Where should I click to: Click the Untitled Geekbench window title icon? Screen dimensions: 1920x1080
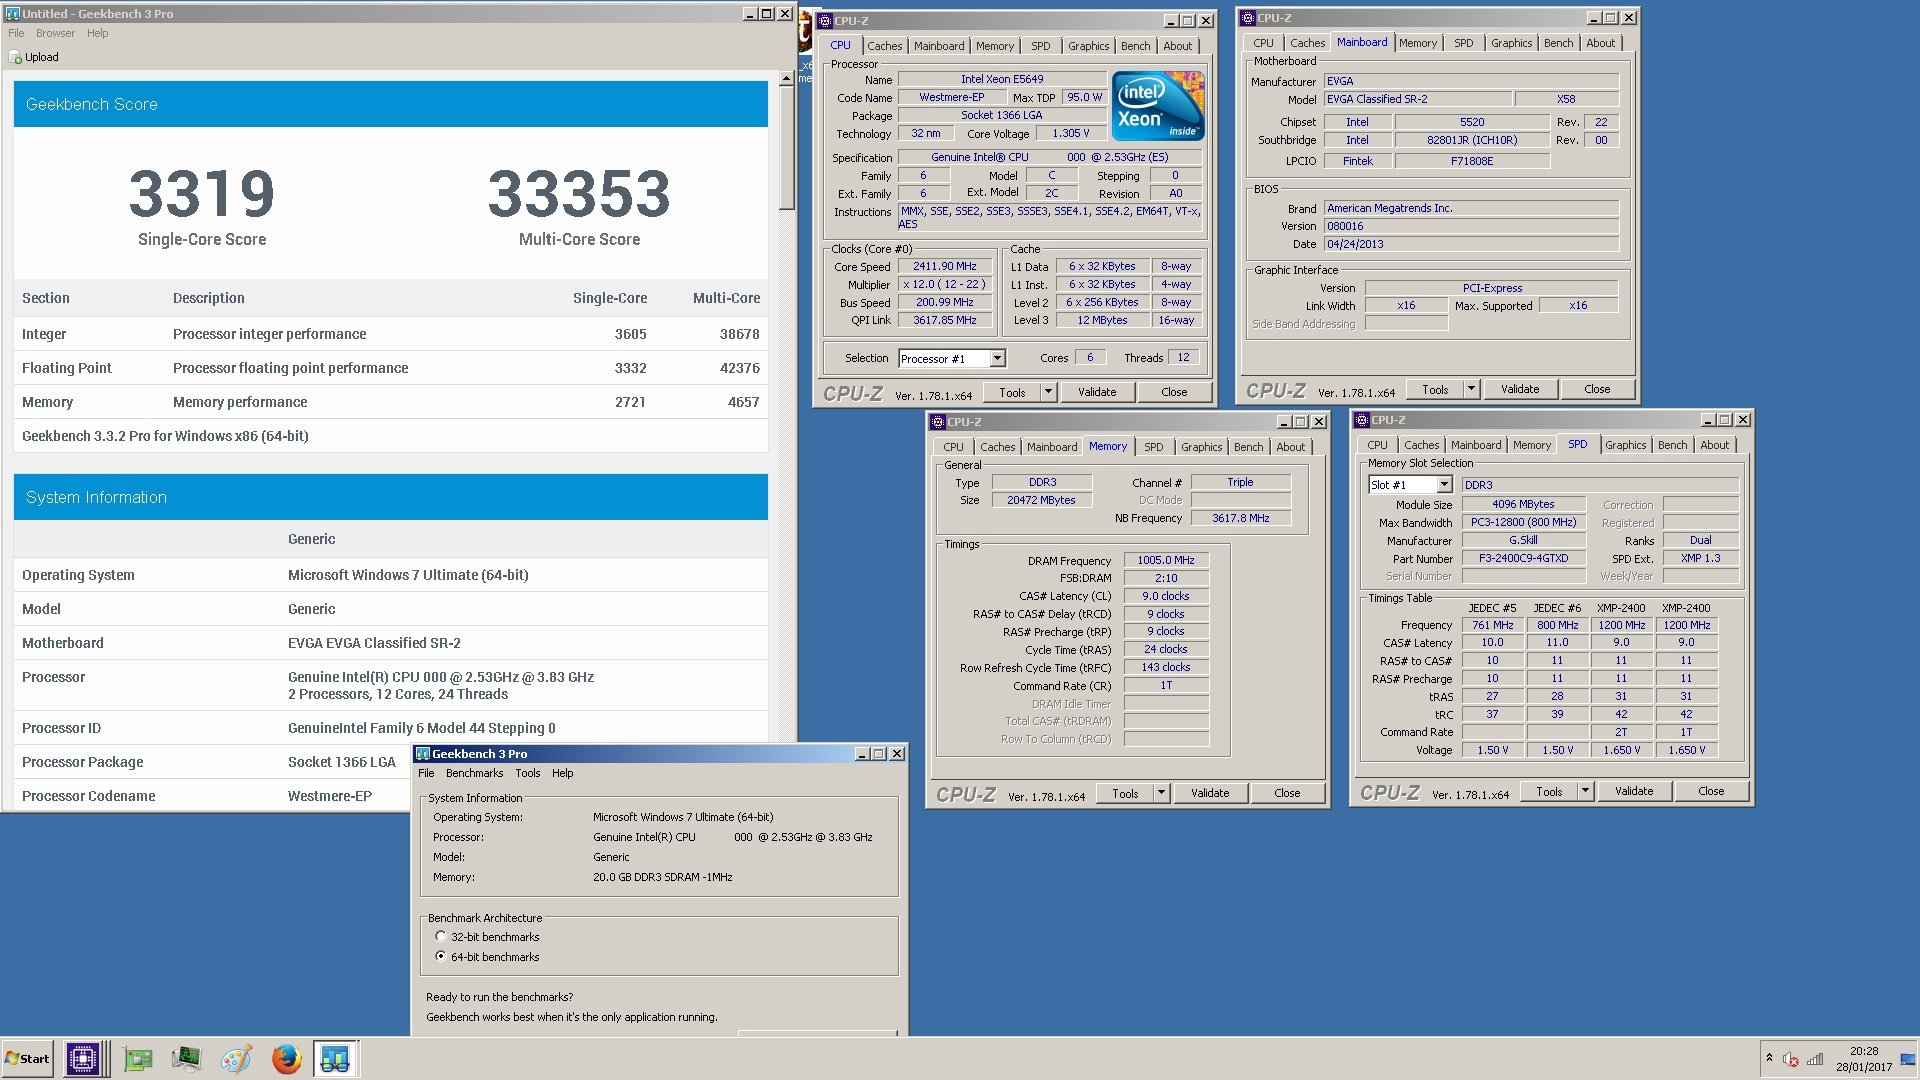click(13, 14)
